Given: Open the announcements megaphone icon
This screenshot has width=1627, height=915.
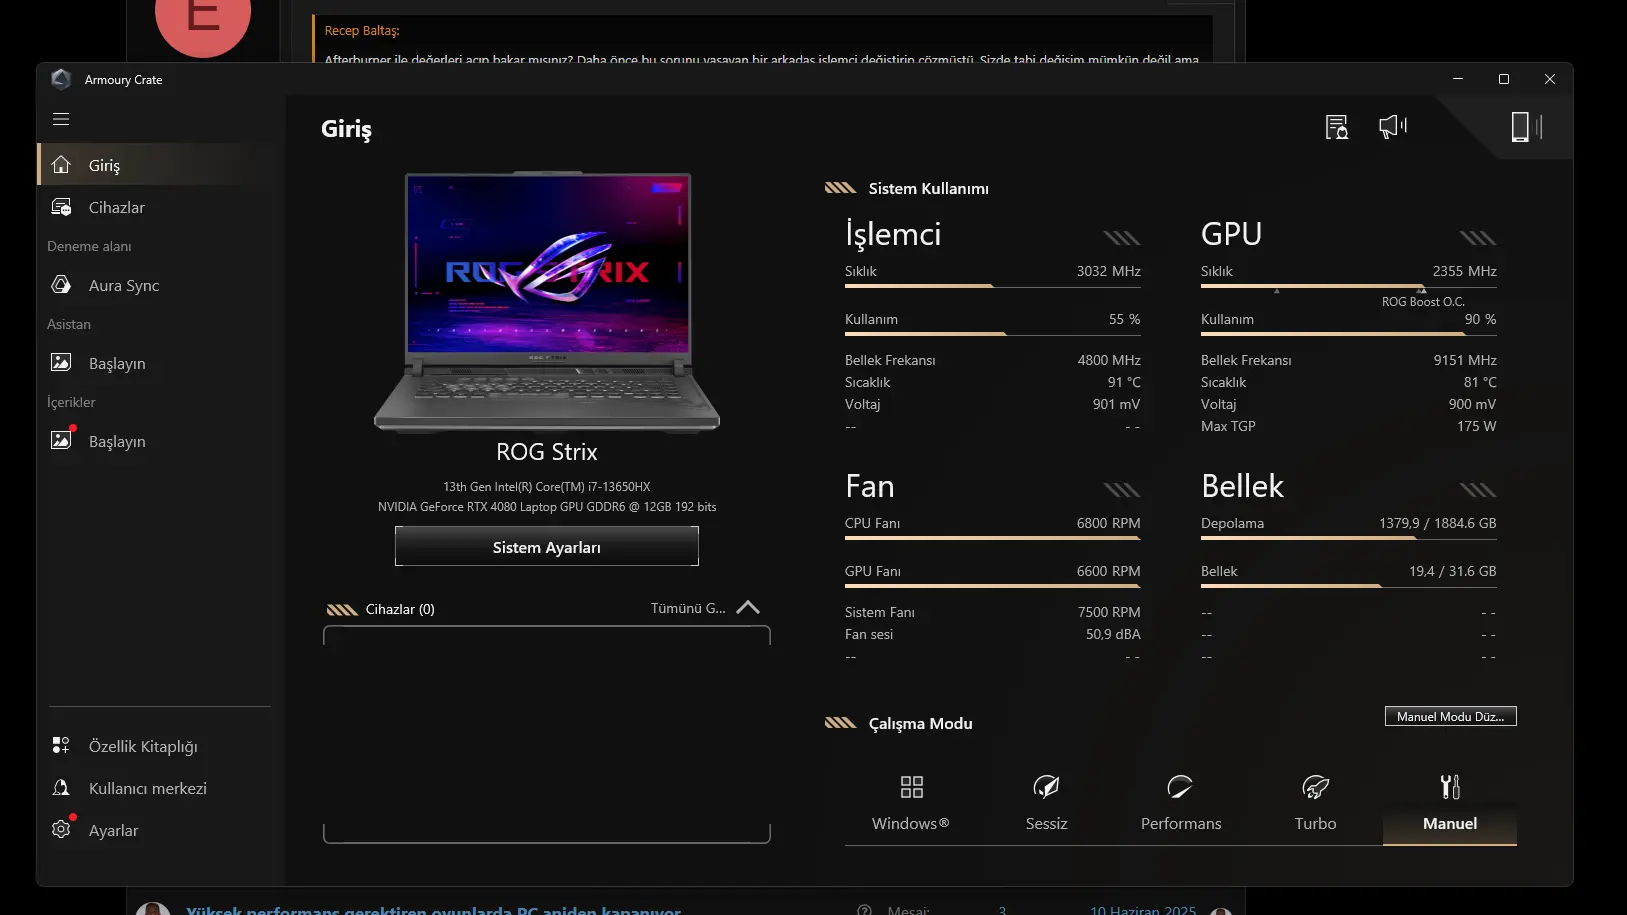Looking at the screenshot, I should pos(1393,127).
